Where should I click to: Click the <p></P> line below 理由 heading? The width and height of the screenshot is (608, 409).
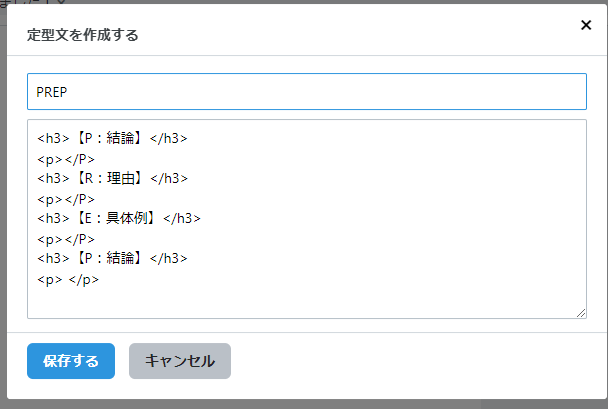(66, 199)
